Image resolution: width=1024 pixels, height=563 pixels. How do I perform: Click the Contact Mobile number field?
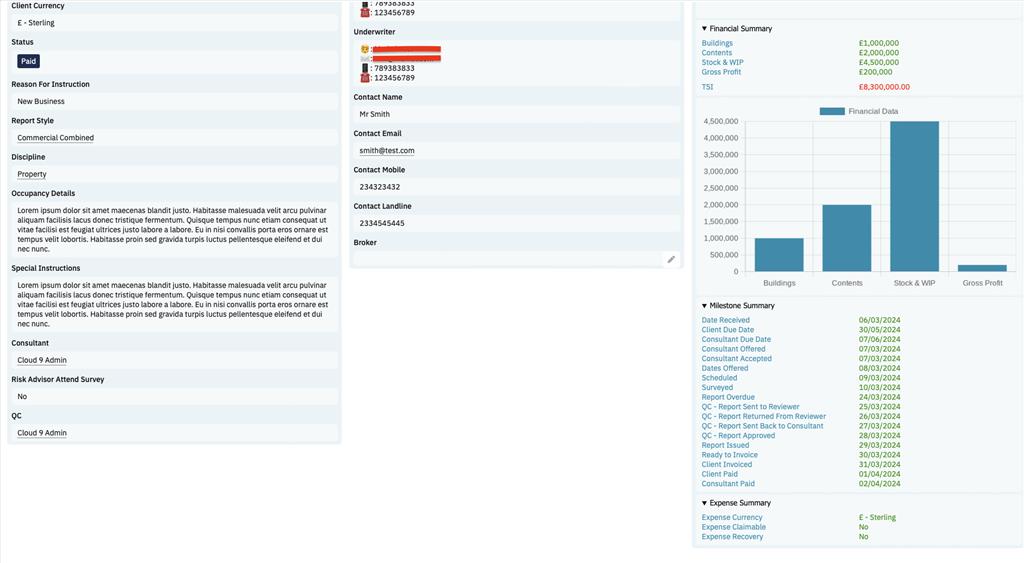515,187
